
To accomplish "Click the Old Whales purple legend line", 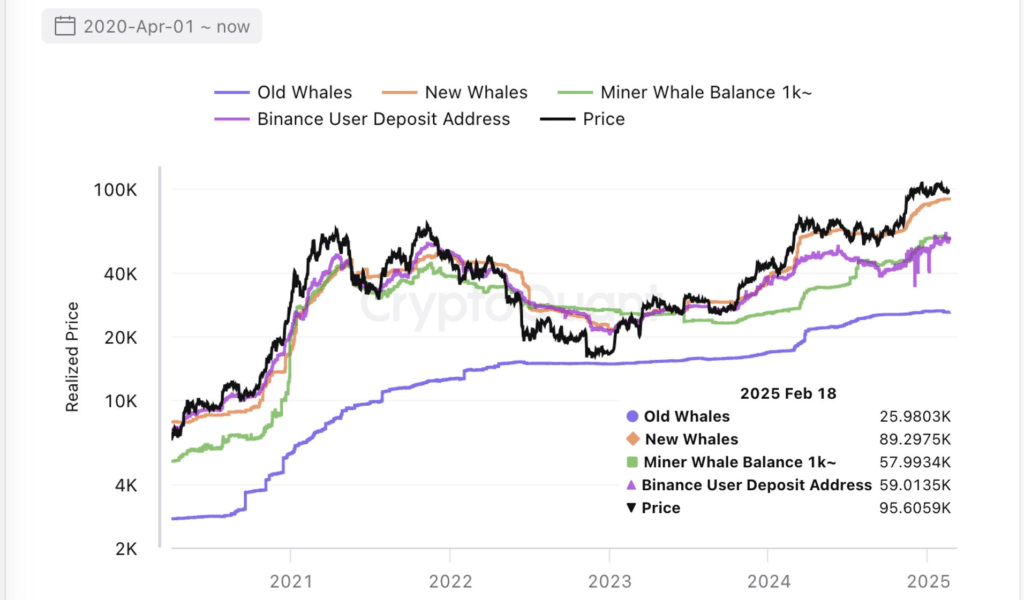I will coord(232,93).
